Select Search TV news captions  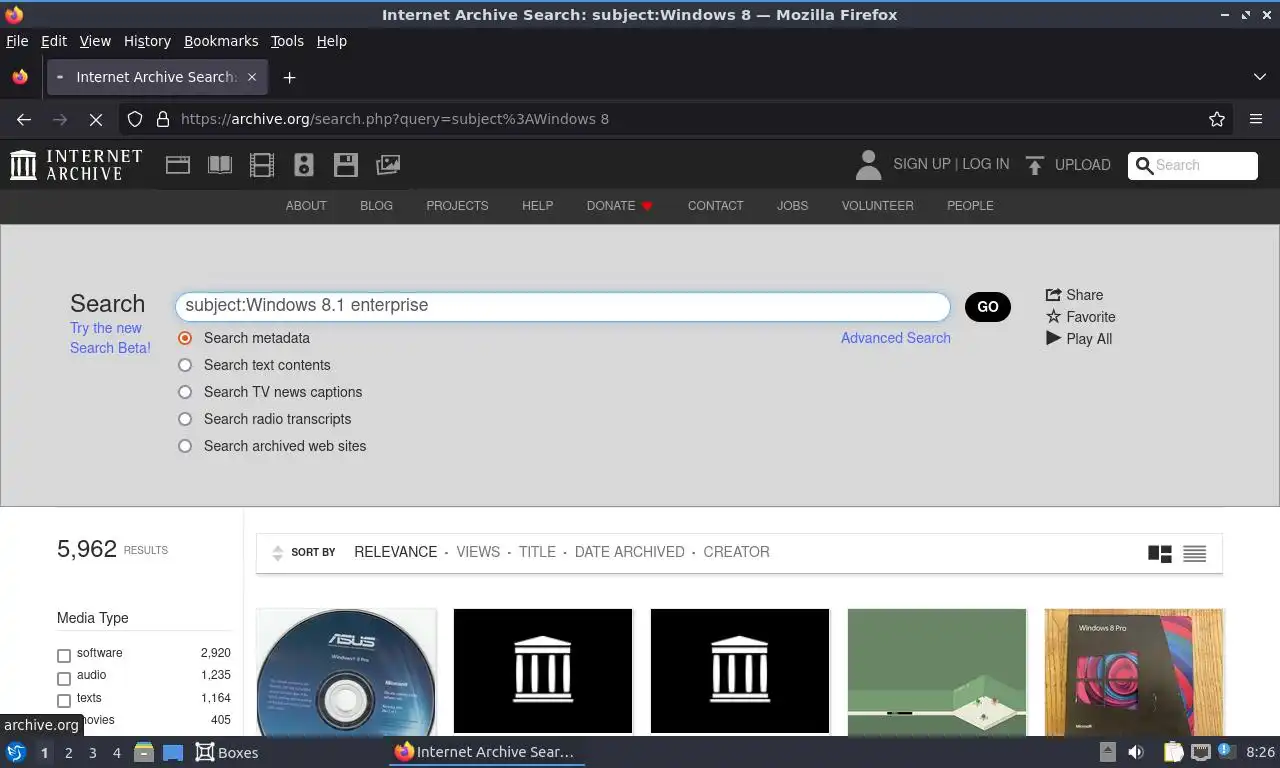185,392
